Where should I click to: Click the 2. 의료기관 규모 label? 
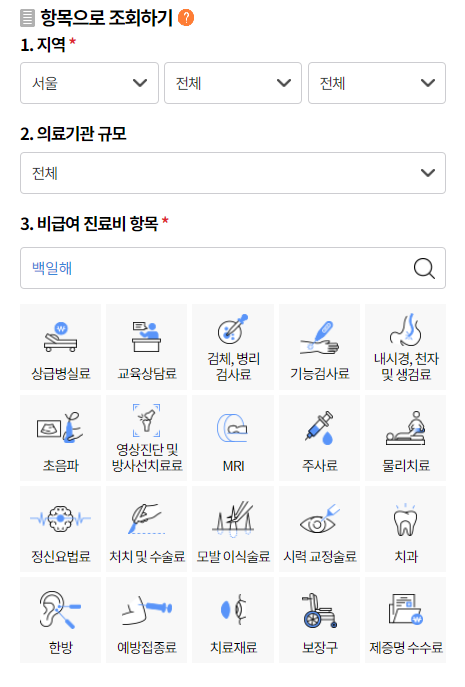click(x=73, y=134)
